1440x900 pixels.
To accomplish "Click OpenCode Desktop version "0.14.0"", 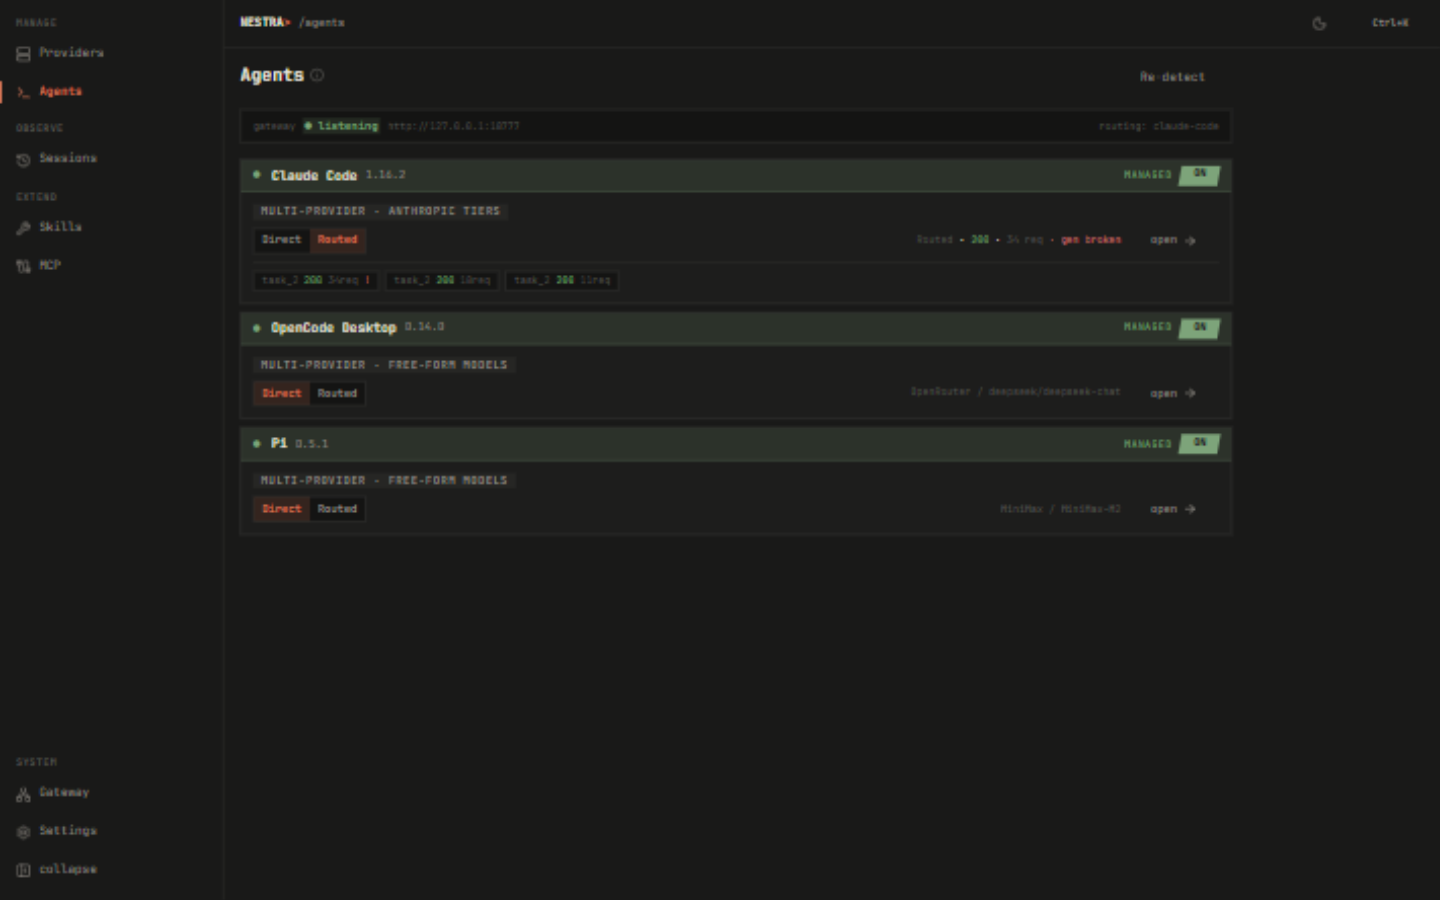I will [424, 327].
